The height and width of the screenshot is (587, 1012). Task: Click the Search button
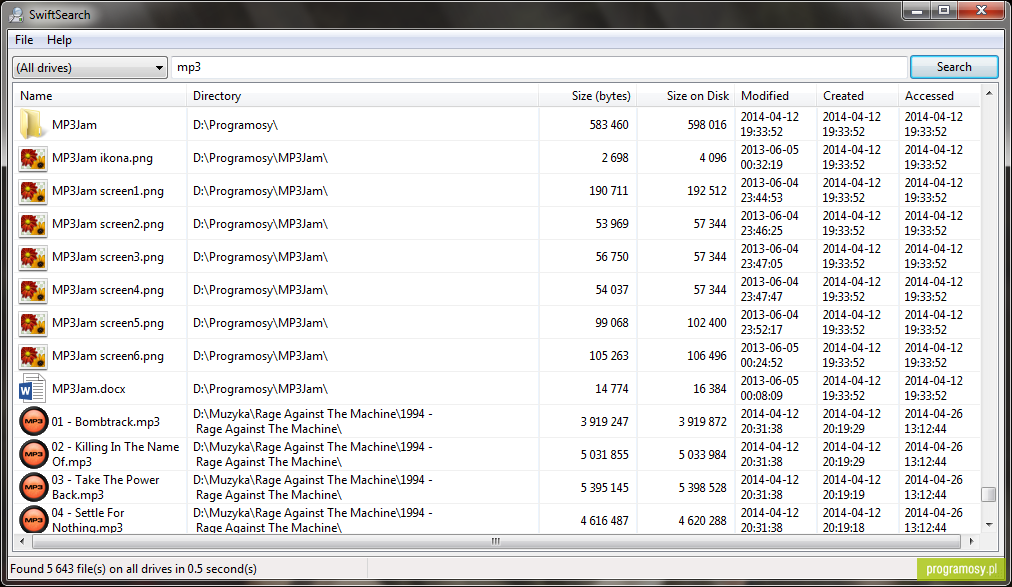tap(954, 67)
